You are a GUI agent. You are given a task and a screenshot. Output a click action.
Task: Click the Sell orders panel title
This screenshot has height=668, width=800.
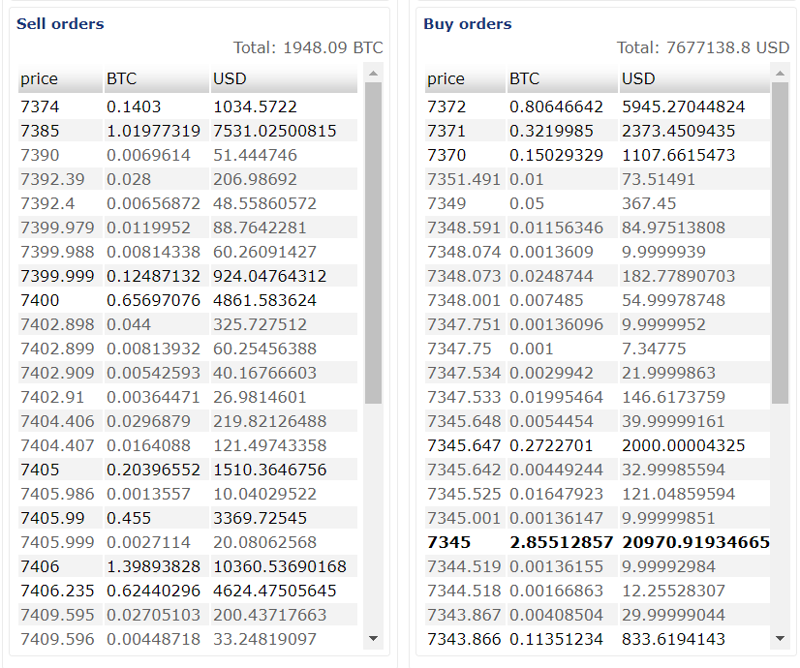coord(60,23)
